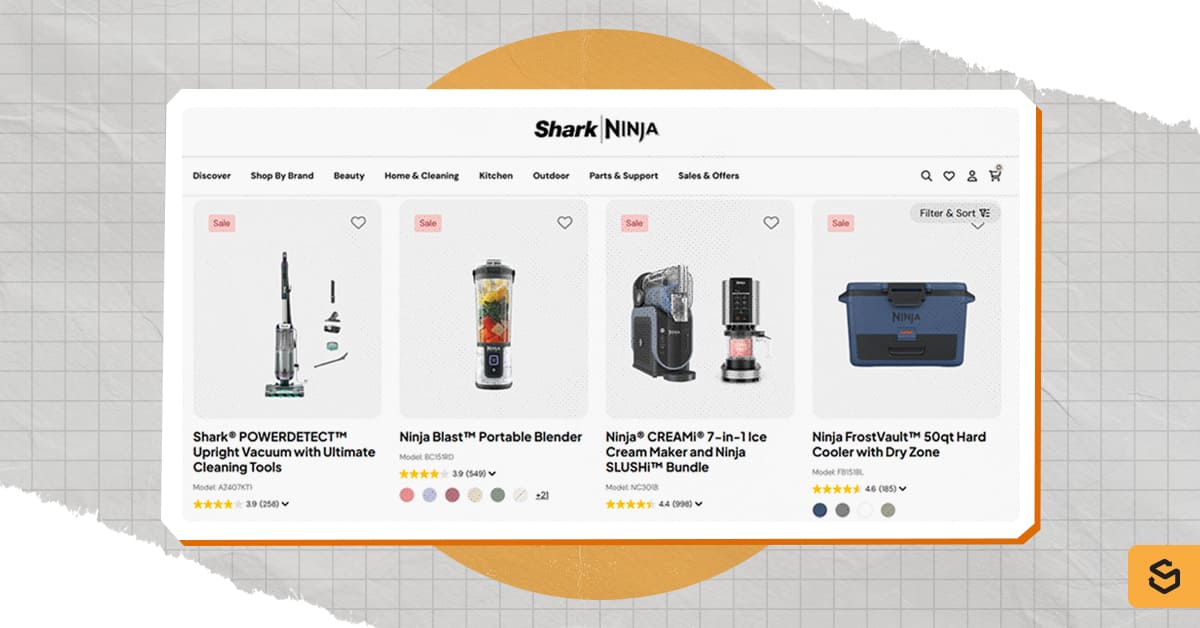Open the Shop By Brand menu
Screen dimensions: 1200x628
[282, 176]
